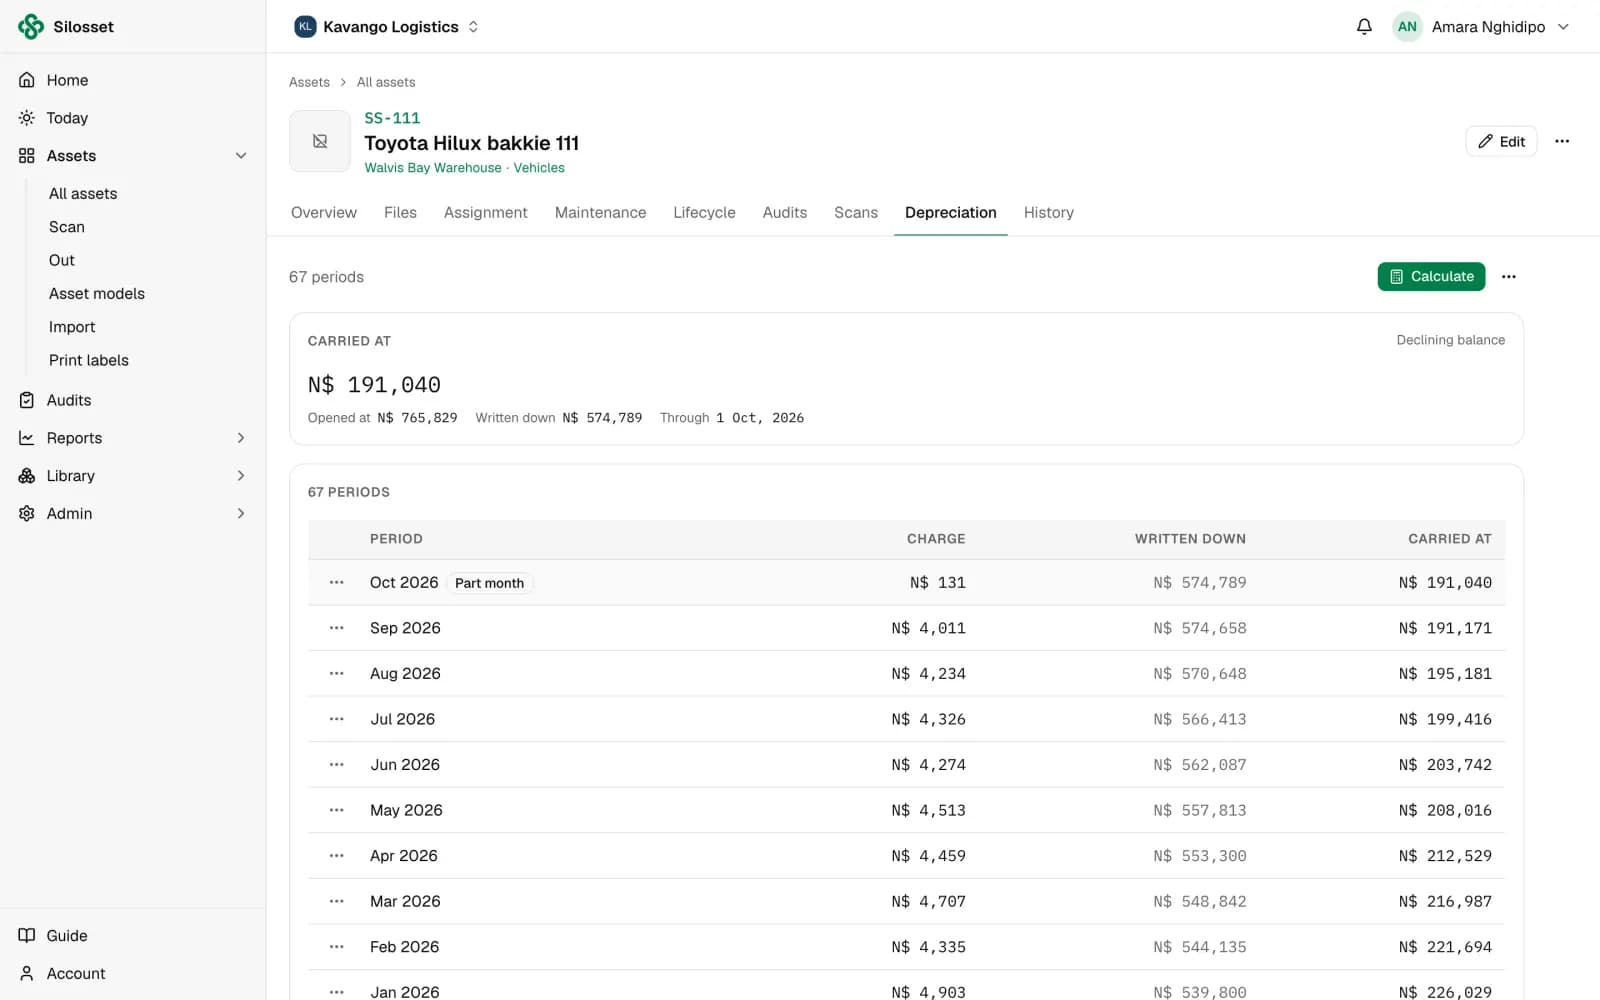1600x1000 pixels.
Task: Open the more menu next to Calculate
Action: pyautogui.click(x=1509, y=277)
